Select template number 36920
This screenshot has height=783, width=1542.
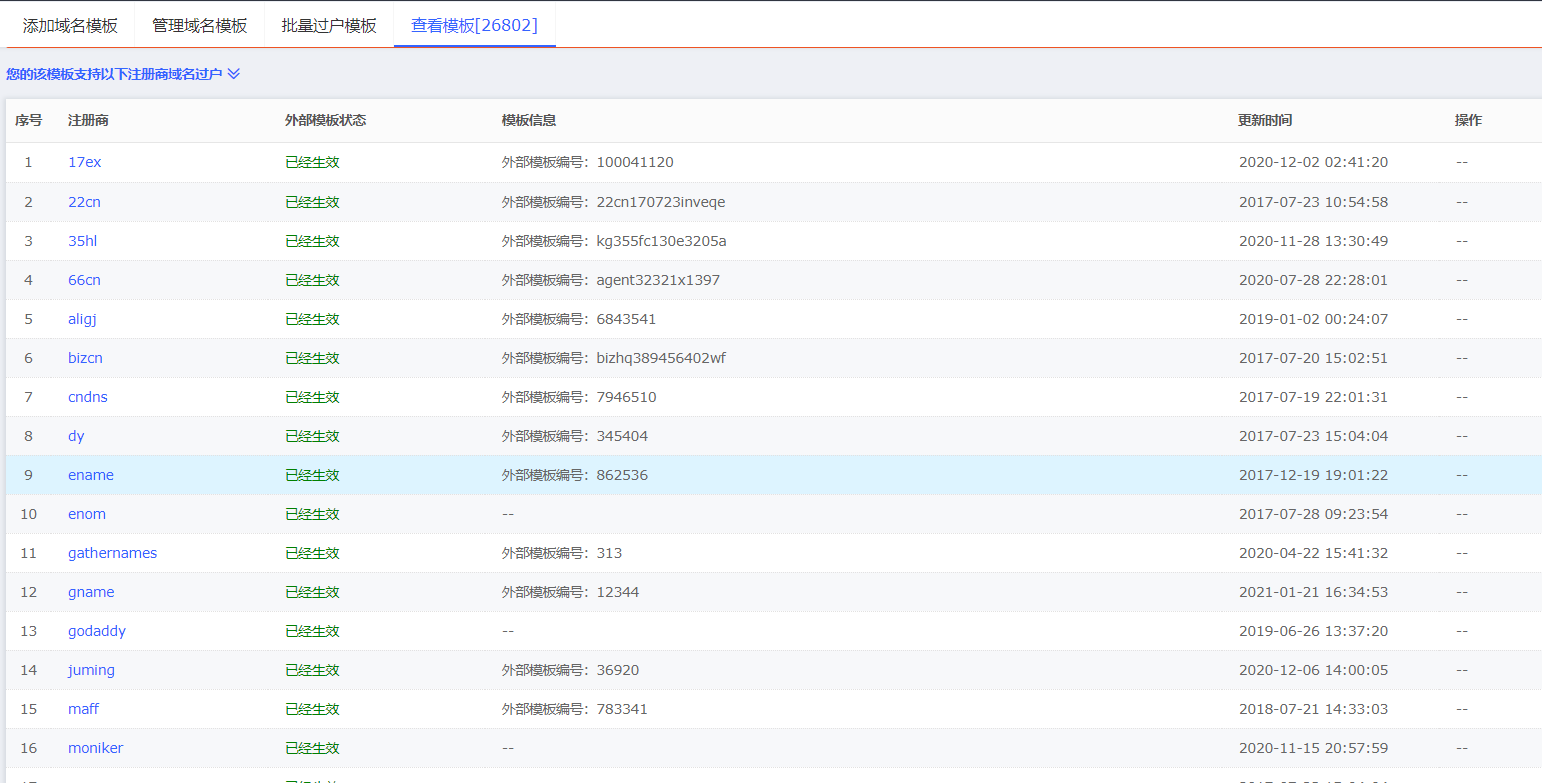click(x=618, y=670)
